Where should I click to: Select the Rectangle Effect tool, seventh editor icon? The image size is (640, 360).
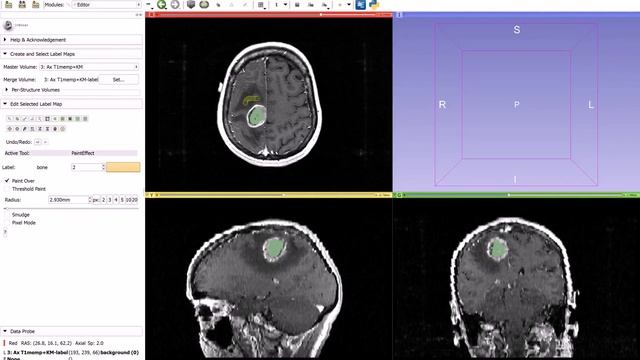click(55, 119)
